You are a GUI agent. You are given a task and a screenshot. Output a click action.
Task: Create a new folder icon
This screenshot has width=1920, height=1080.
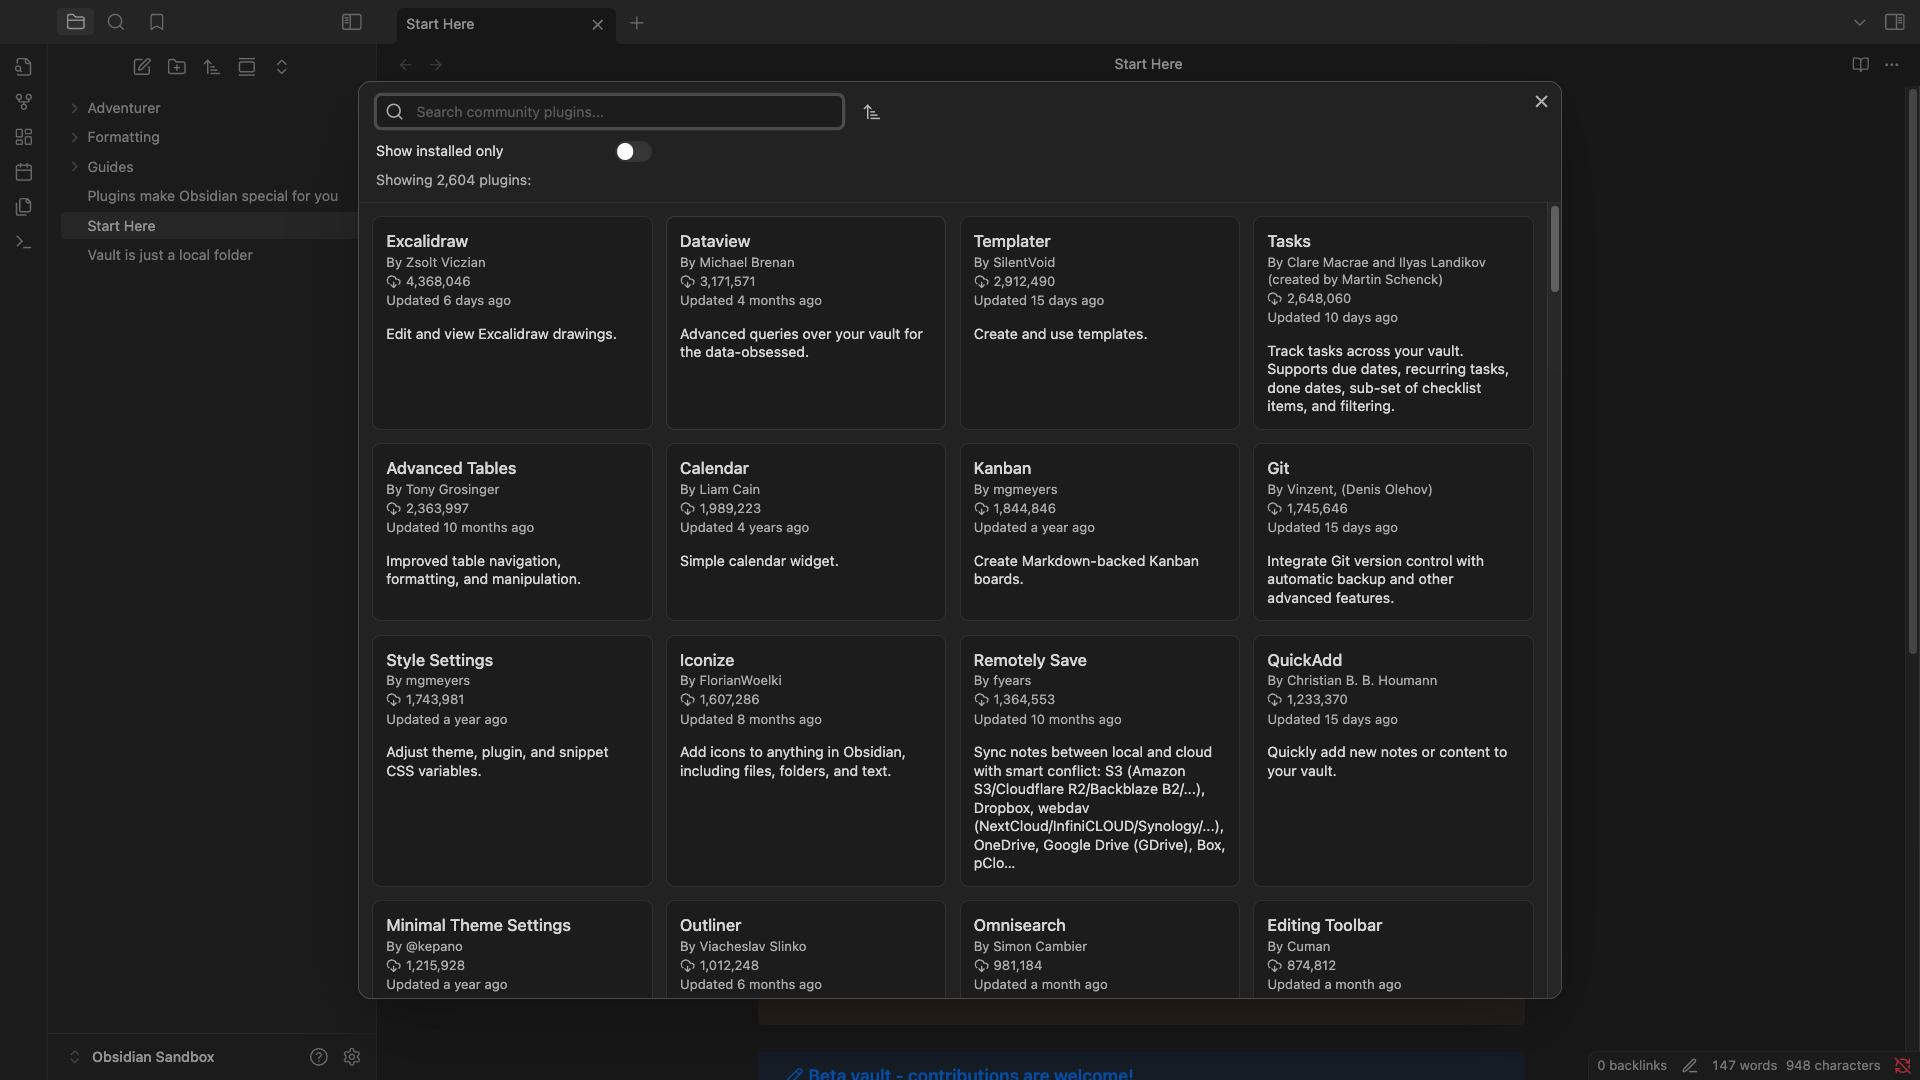tap(177, 67)
